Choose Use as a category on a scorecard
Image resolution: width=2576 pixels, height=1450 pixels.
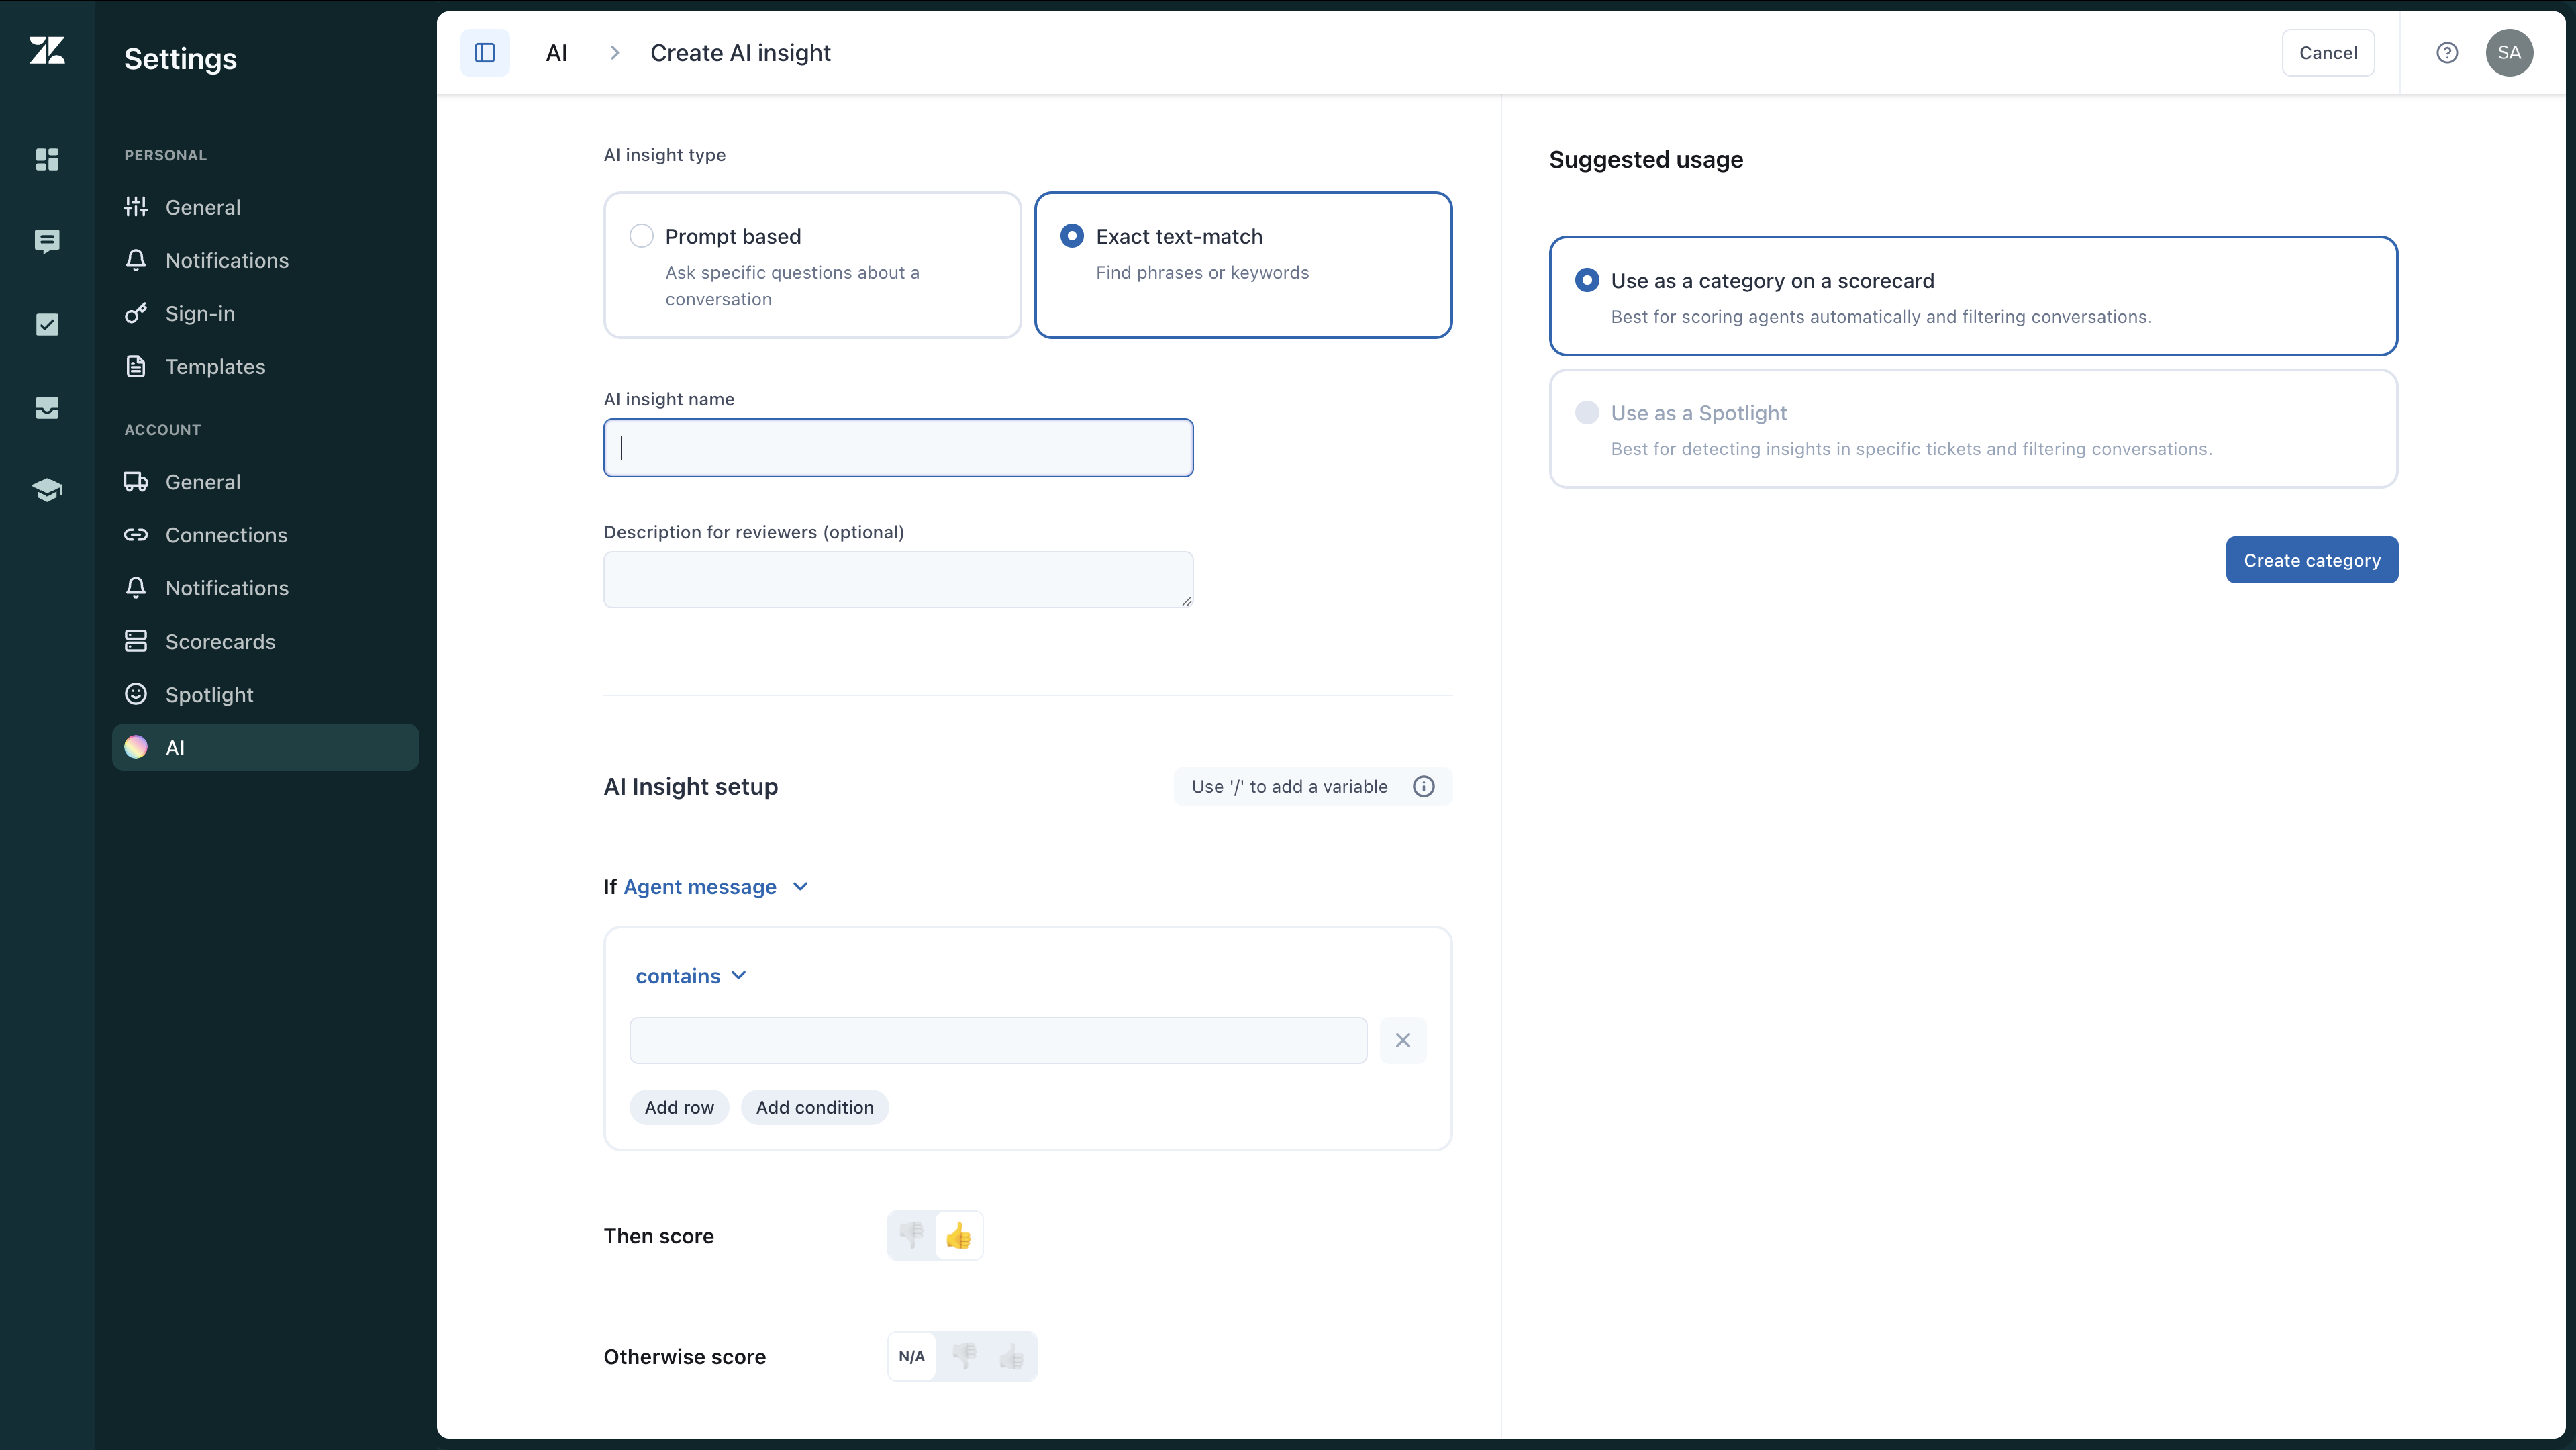pos(1973,296)
